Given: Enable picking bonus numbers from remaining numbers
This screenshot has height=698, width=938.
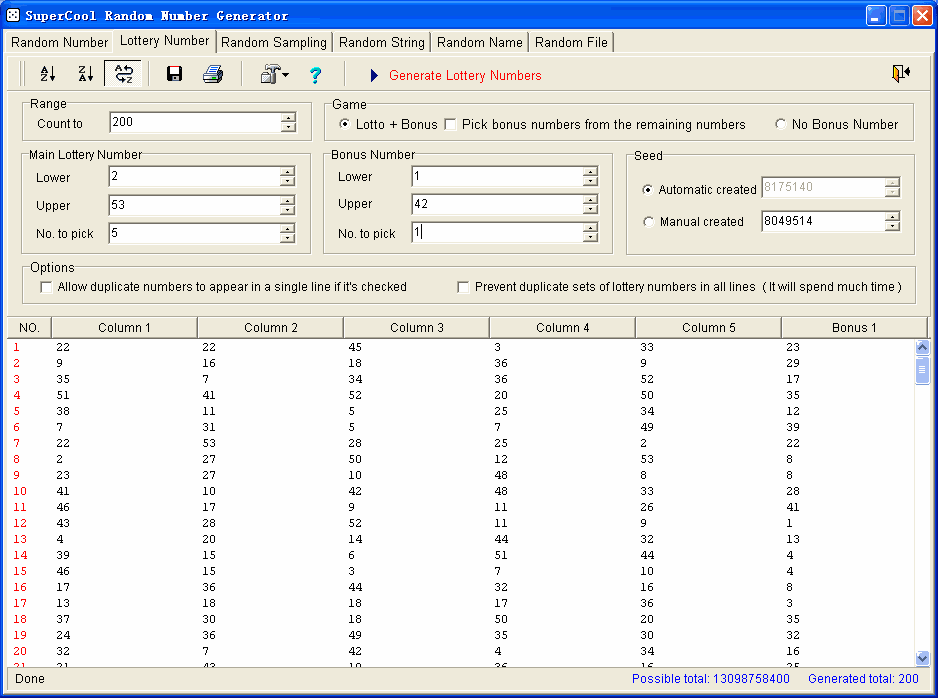Looking at the screenshot, I should point(451,125).
